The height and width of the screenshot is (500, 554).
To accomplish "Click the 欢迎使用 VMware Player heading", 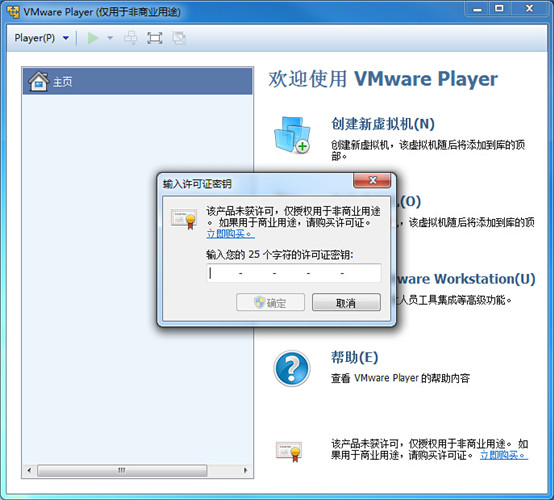I will (x=383, y=79).
